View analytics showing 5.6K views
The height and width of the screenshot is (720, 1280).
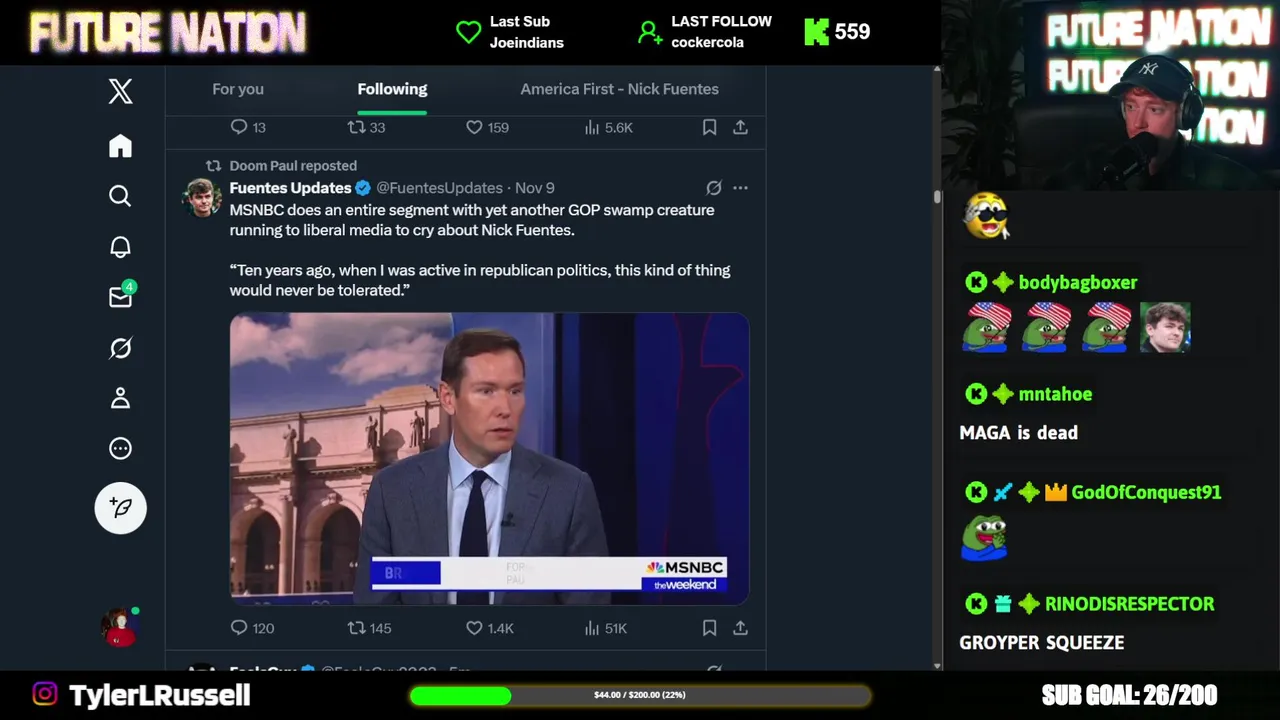point(608,127)
